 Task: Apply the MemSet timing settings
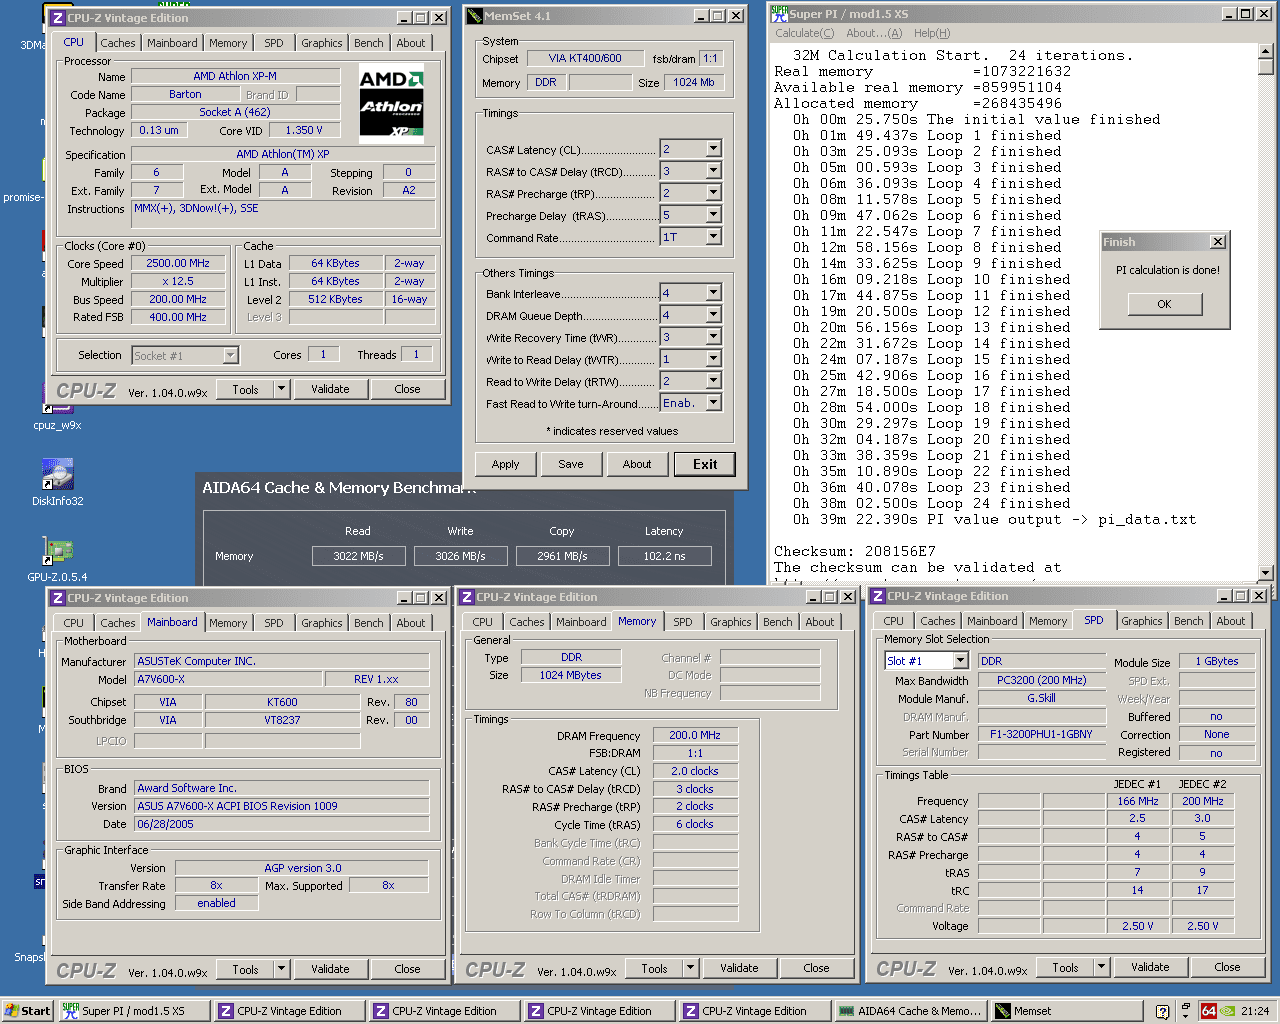[505, 464]
